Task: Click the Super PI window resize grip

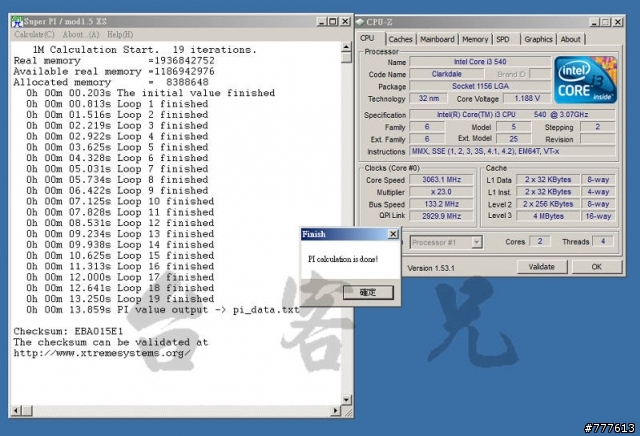Action: point(347,412)
